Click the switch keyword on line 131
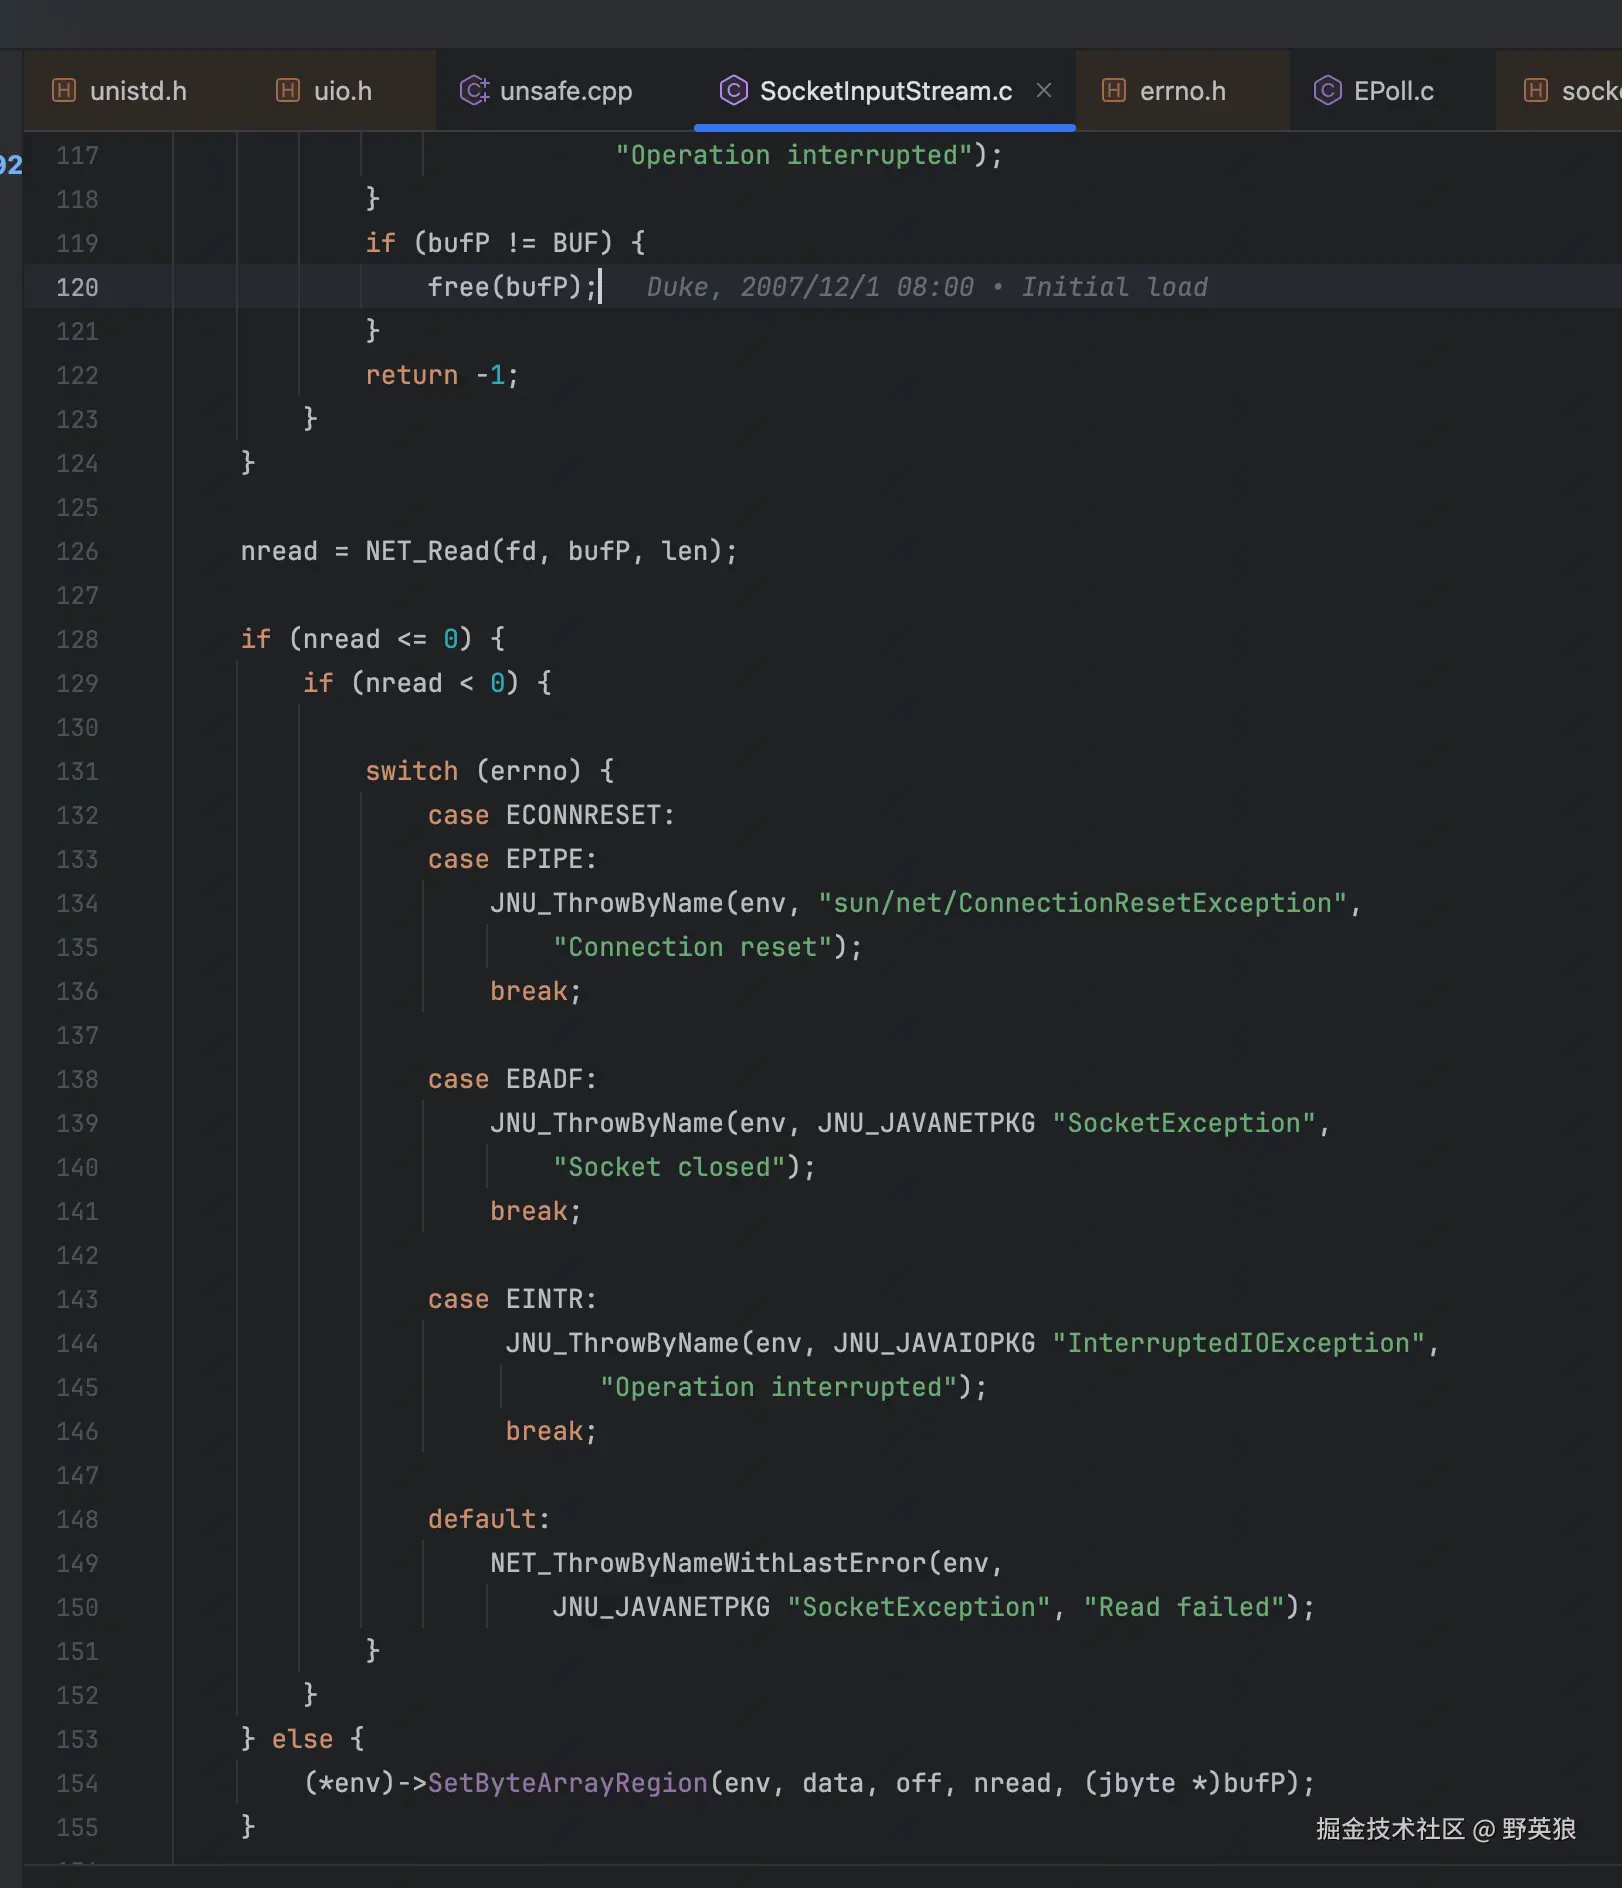 point(411,771)
